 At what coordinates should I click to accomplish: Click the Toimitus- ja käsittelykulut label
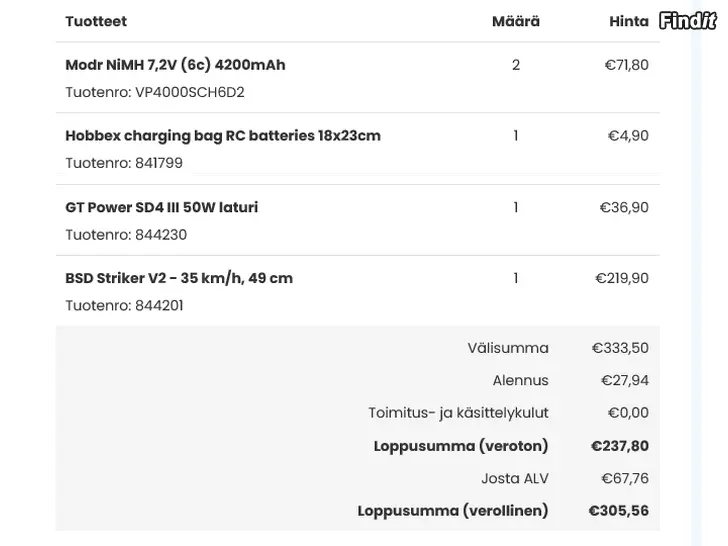click(458, 413)
